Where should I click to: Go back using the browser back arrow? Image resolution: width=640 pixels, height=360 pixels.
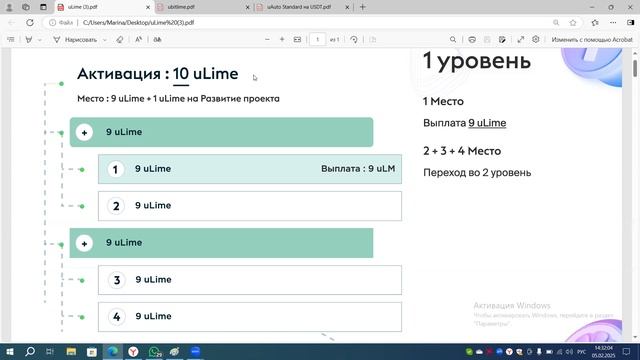tap(11, 22)
